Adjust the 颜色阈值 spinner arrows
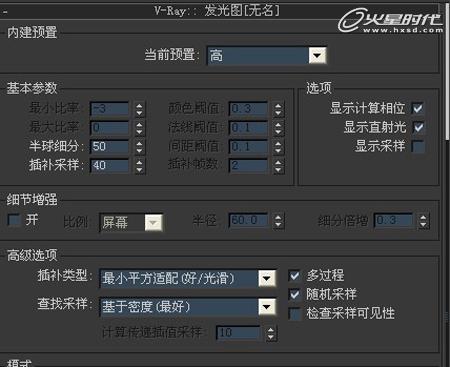The height and width of the screenshot is (367, 450). [x=278, y=109]
